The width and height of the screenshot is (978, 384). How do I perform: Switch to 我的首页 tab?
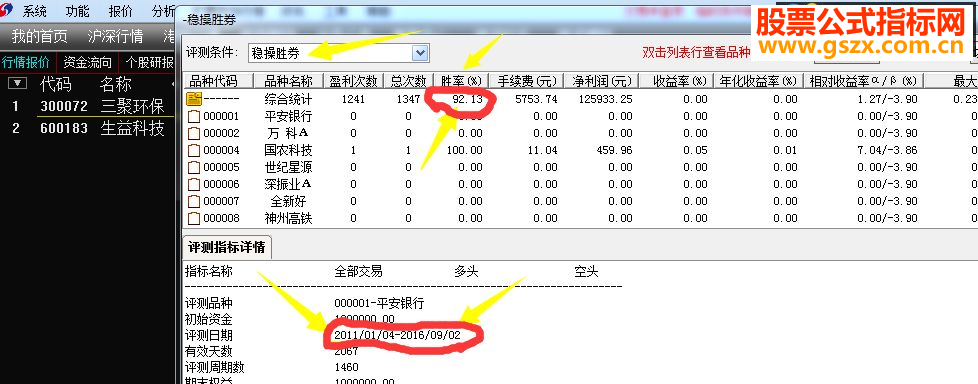(39, 36)
